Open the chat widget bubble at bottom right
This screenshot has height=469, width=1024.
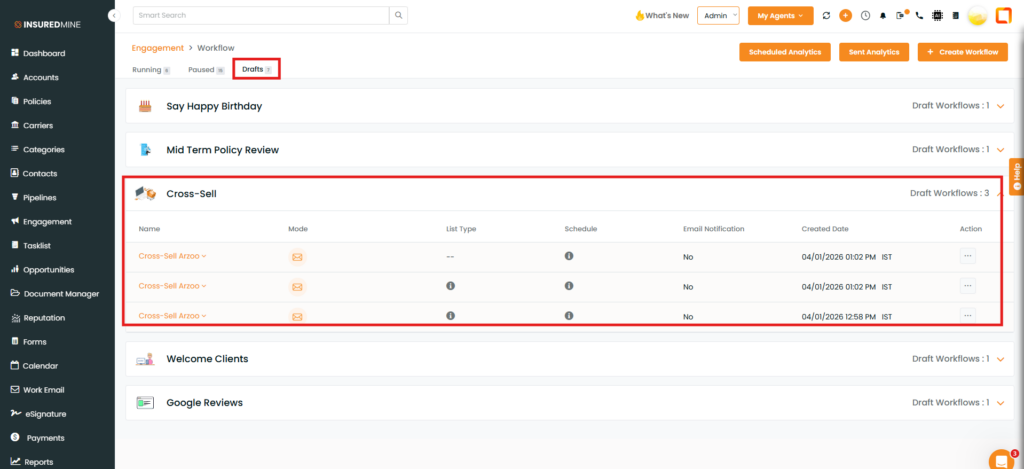tap(1000, 459)
